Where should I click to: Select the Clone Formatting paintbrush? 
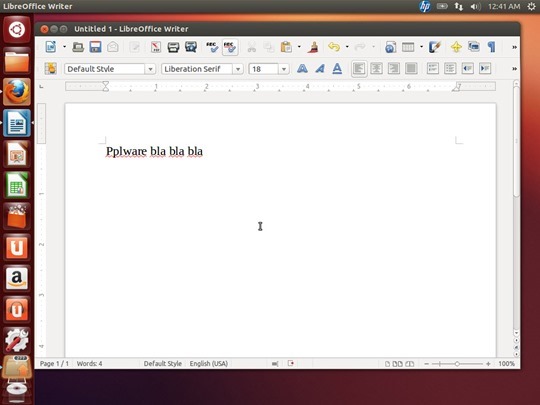tap(313, 47)
